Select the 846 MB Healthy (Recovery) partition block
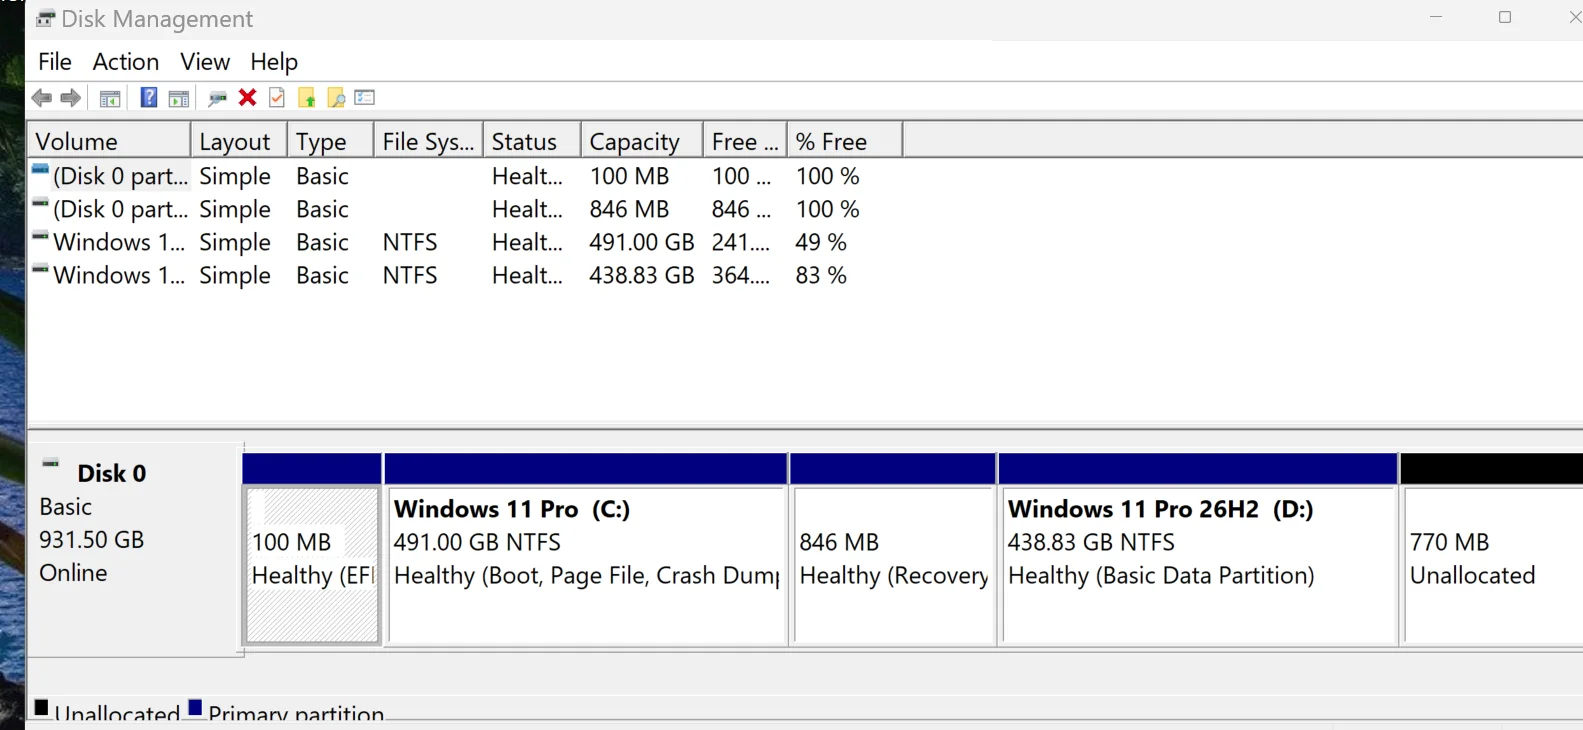Screen dimensions: 1583x730 893,565
